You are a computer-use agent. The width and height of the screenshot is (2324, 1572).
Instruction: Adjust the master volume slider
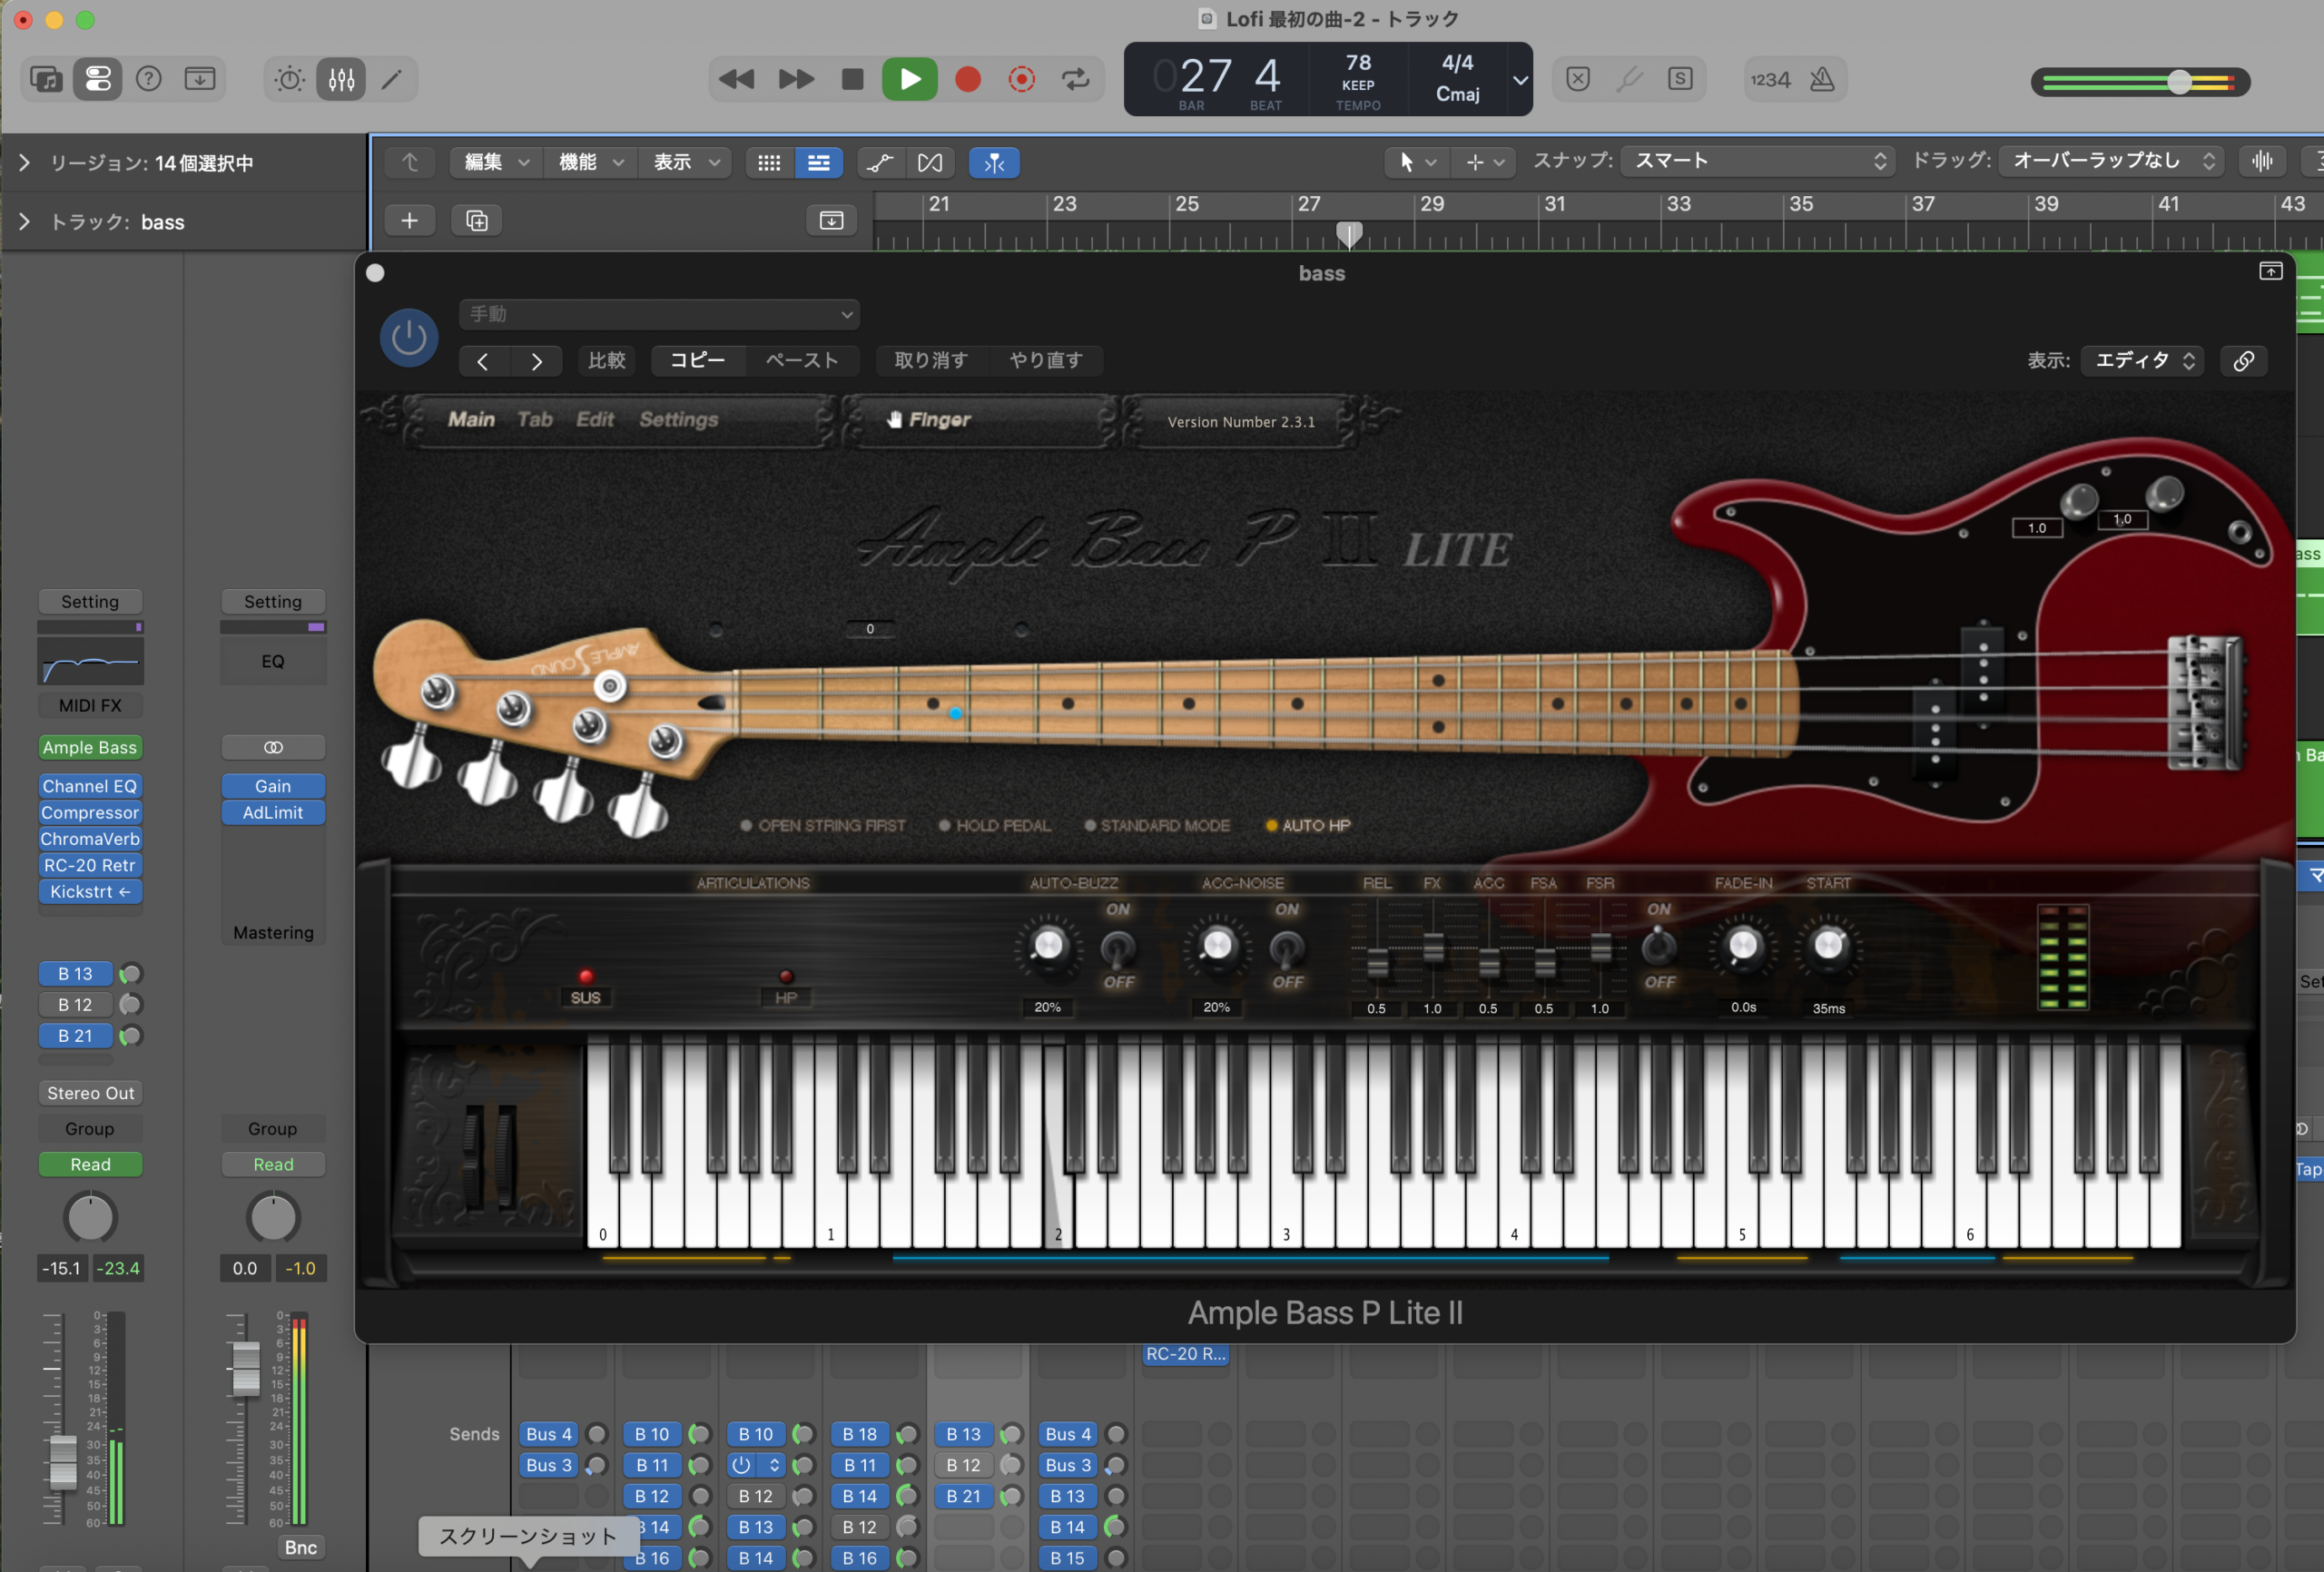point(2179,82)
